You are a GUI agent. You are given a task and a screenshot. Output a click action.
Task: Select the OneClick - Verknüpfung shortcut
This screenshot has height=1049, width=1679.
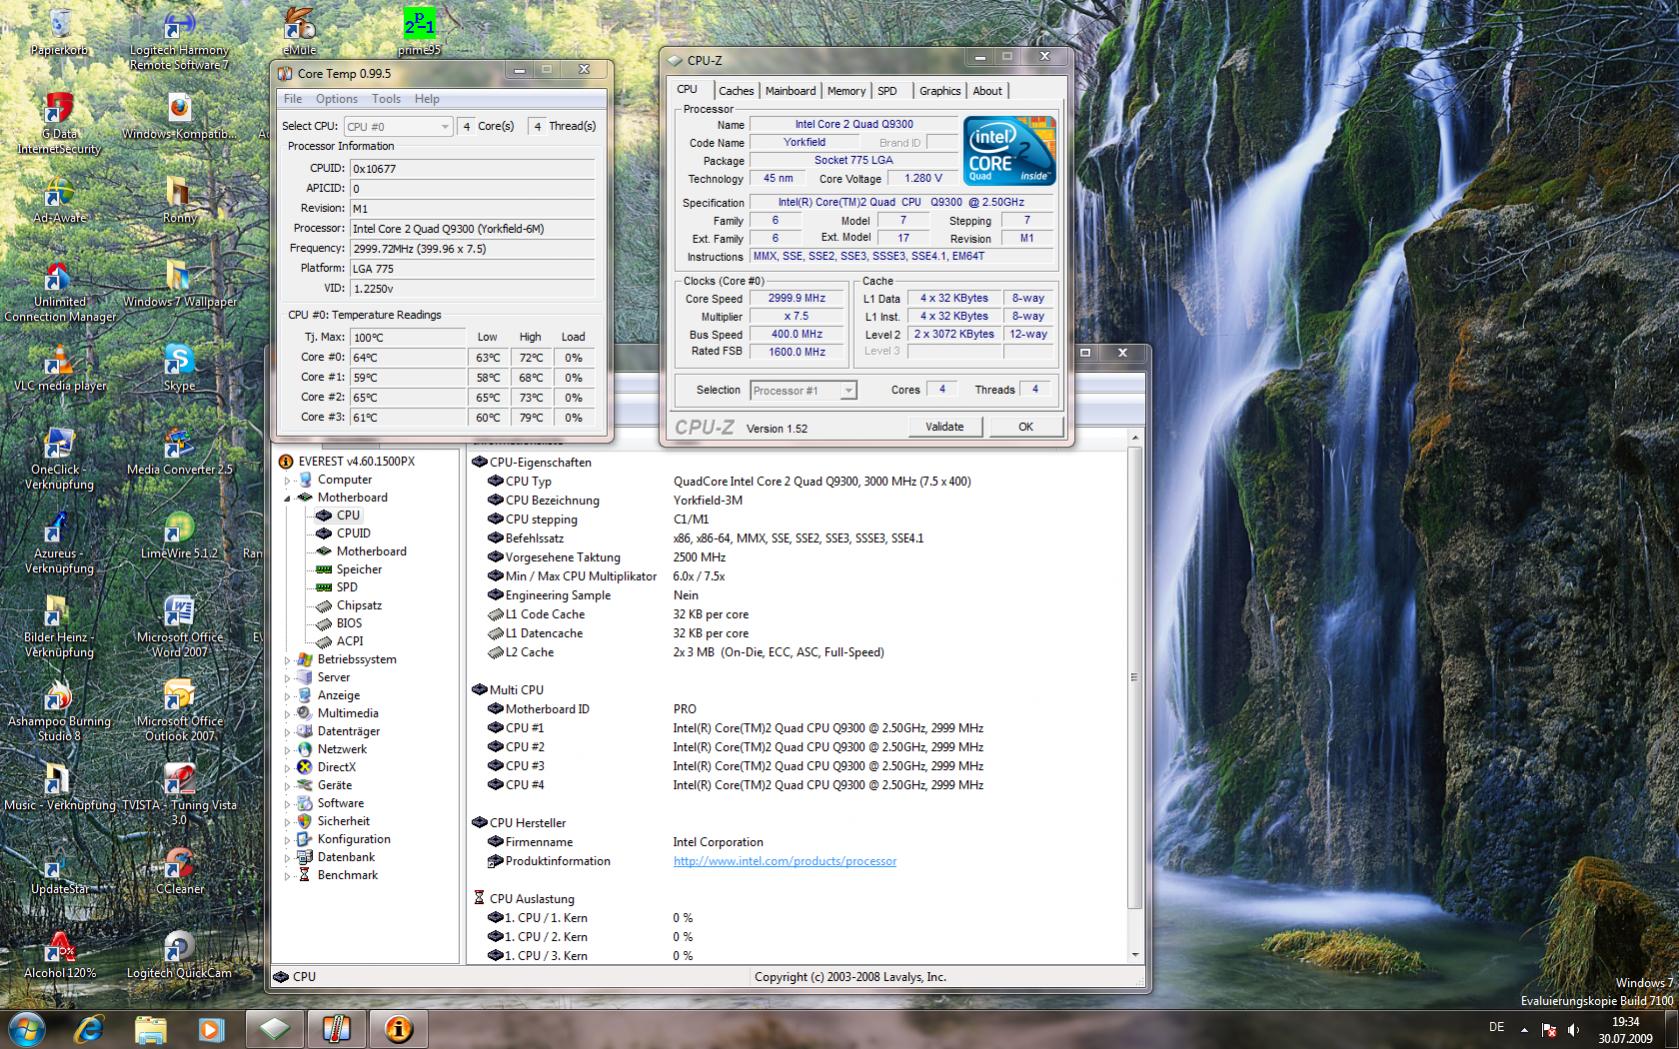(x=61, y=459)
